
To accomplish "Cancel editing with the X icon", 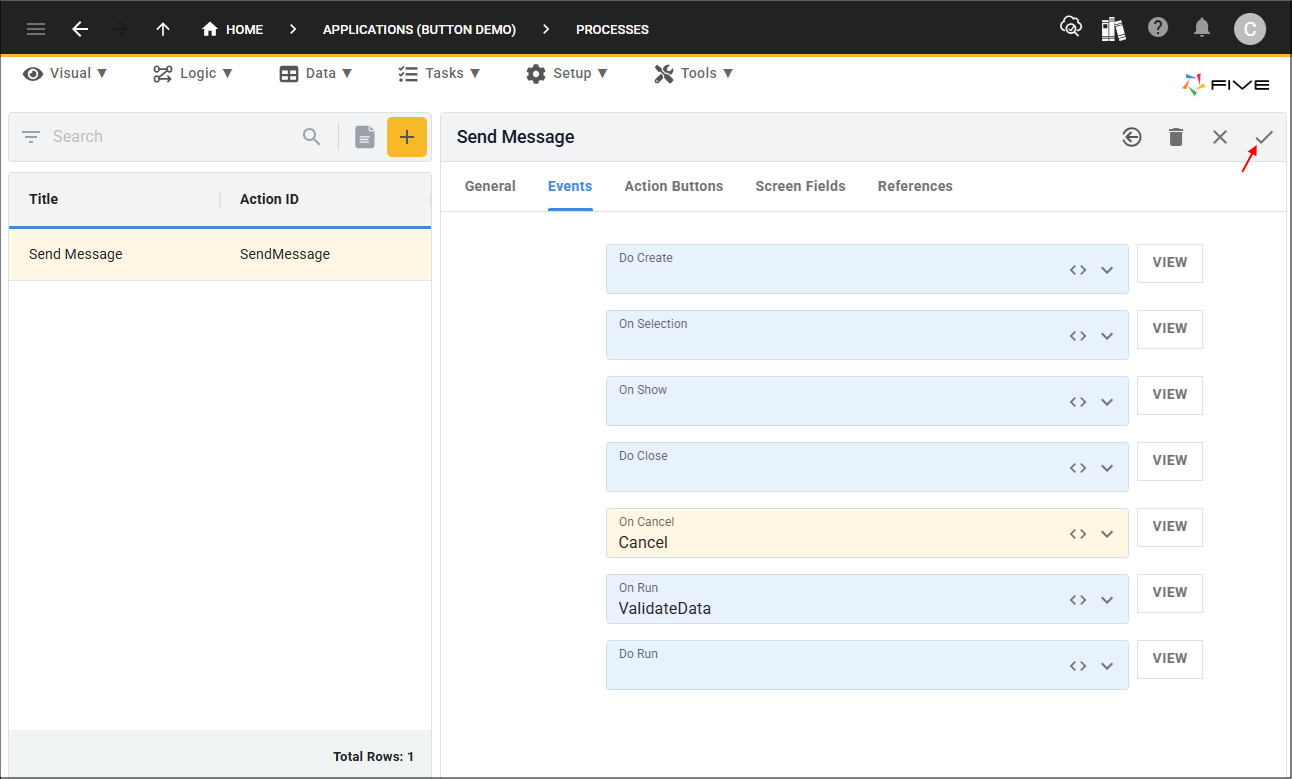I will (1220, 137).
